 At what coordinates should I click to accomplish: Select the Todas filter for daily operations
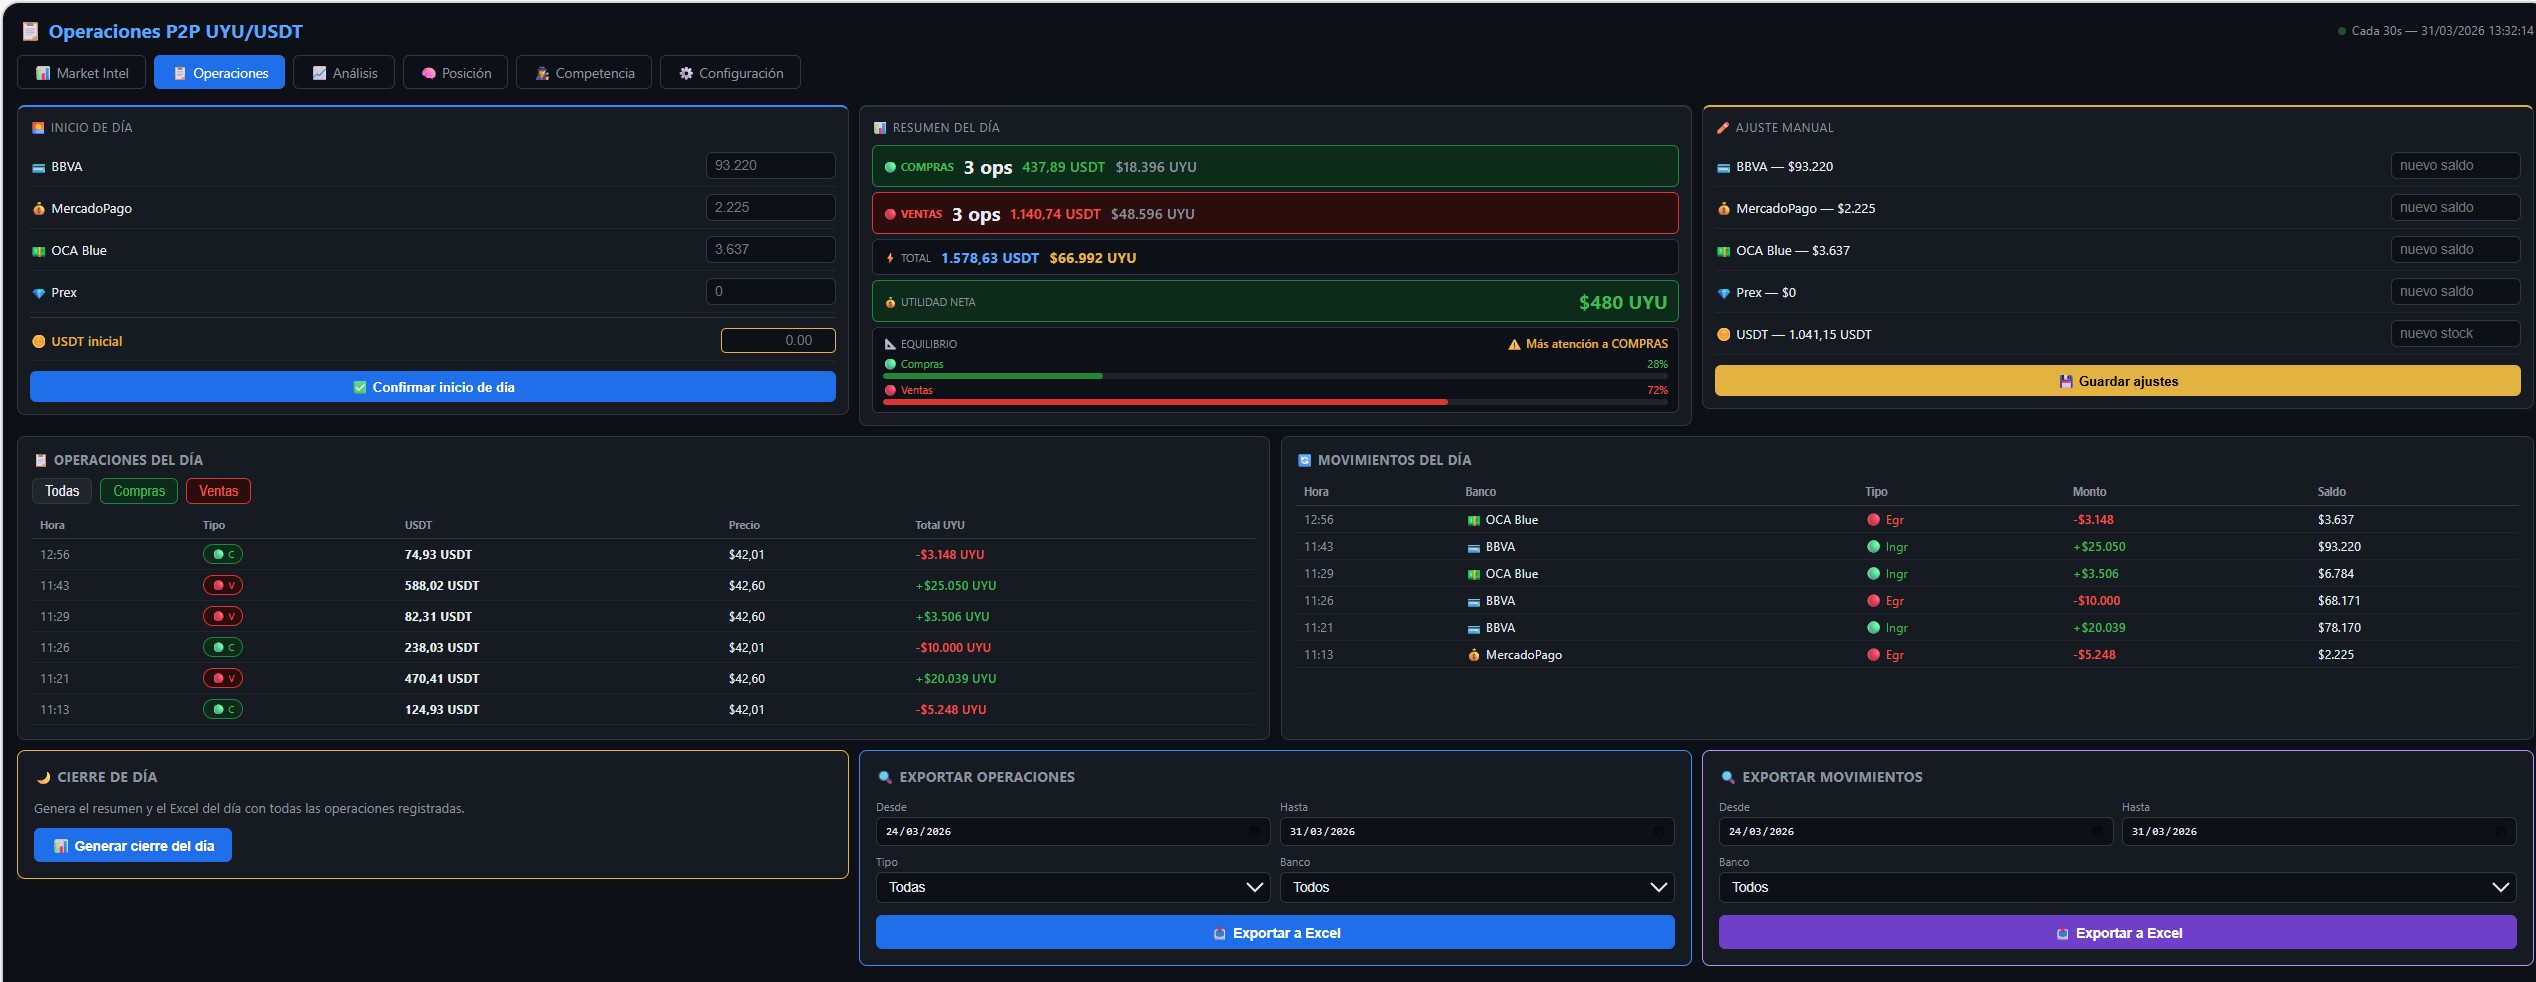tap(62, 491)
